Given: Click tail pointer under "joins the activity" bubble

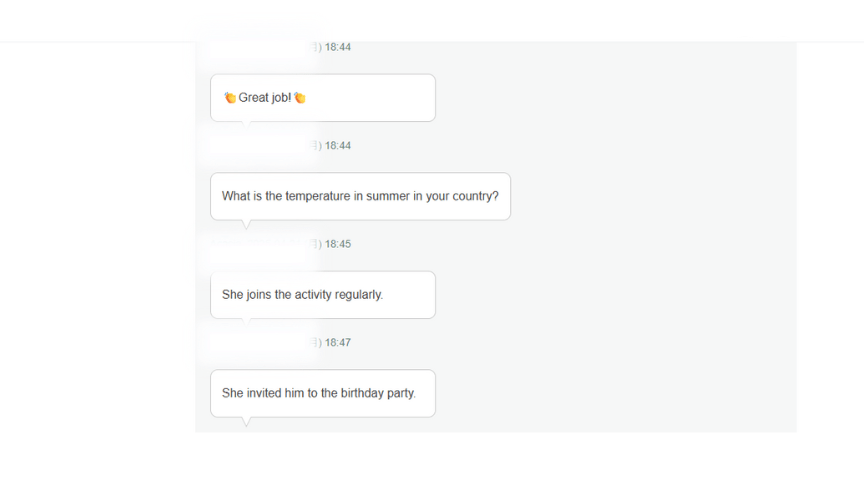Looking at the screenshot, I should coord(246,322).
